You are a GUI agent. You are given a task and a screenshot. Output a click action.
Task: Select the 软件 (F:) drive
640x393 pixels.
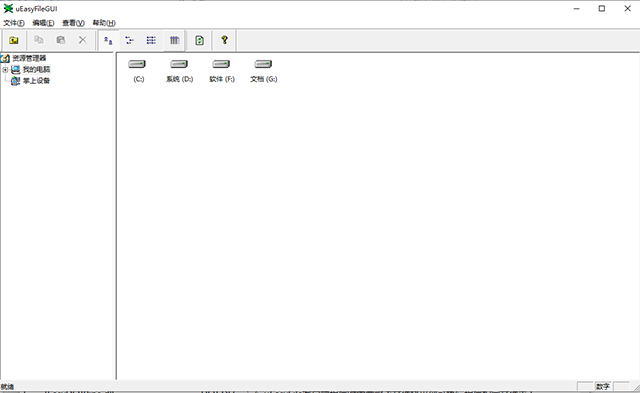[x=222, y=71]
